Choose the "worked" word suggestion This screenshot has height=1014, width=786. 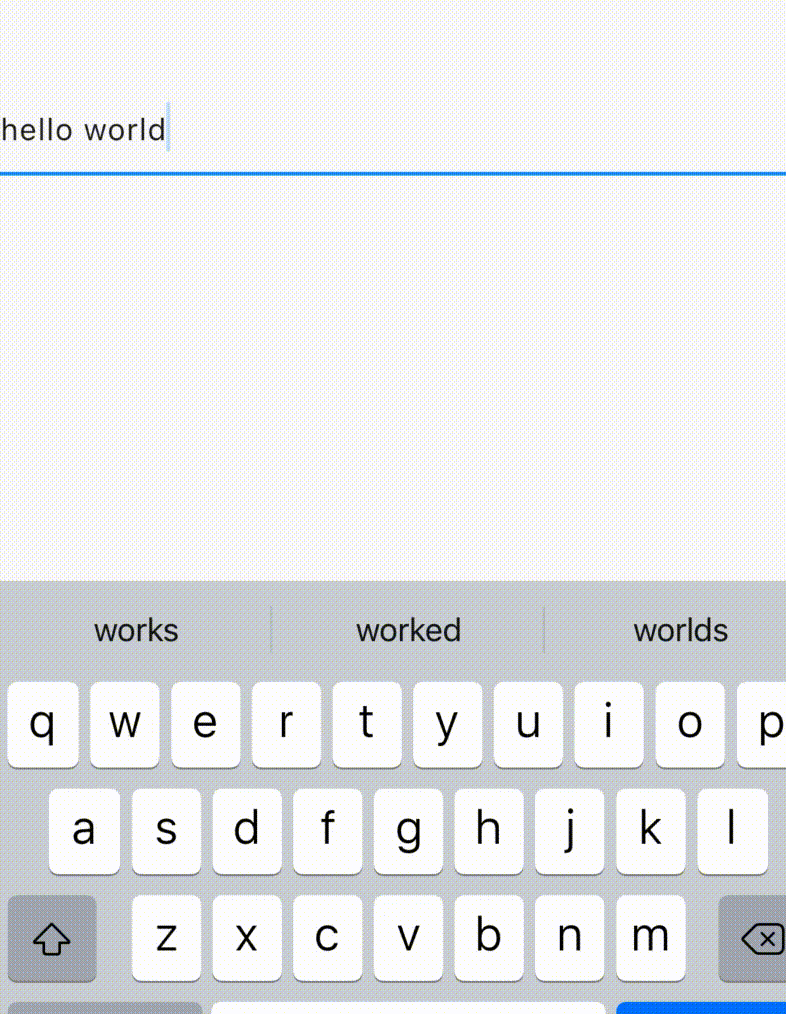click(408, 630)
